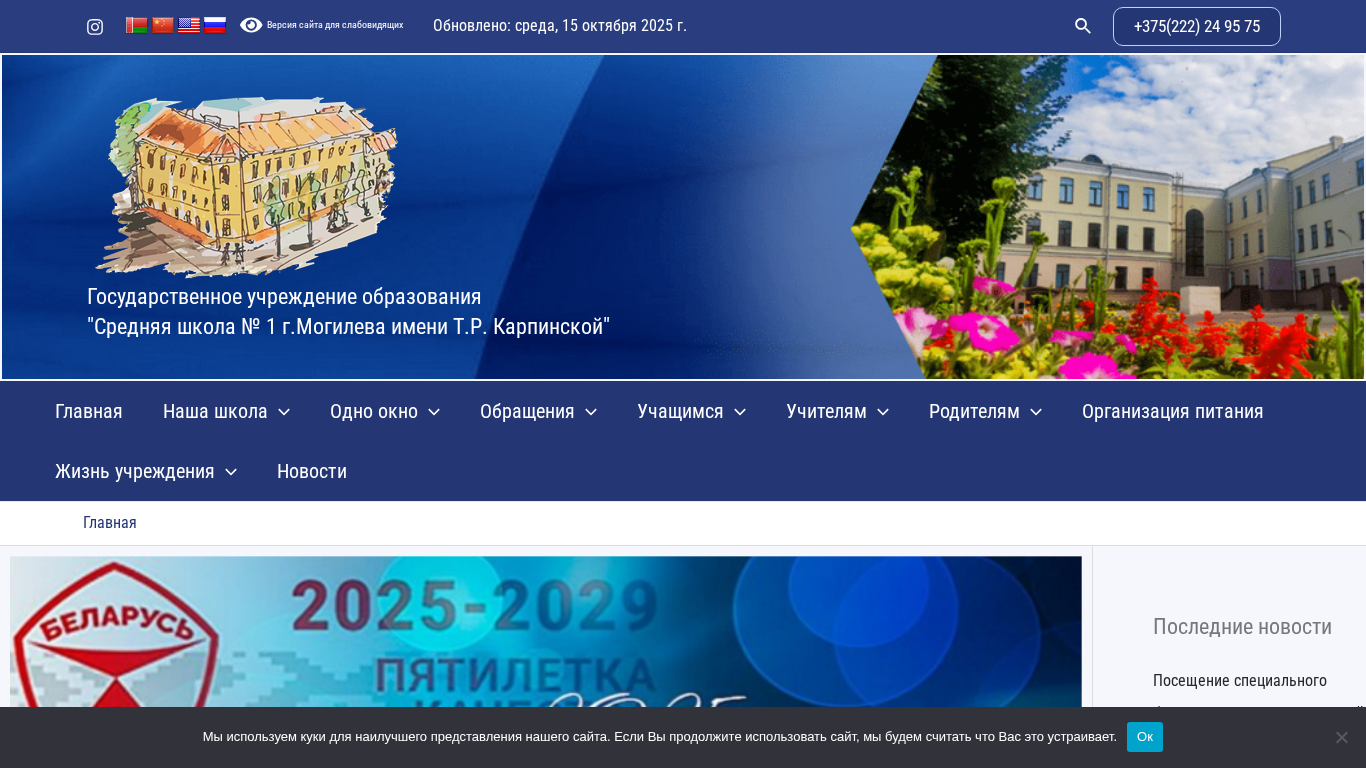Expand the «Учащимся» dropdown arrow
The image size is (1366, 768).
740,412
